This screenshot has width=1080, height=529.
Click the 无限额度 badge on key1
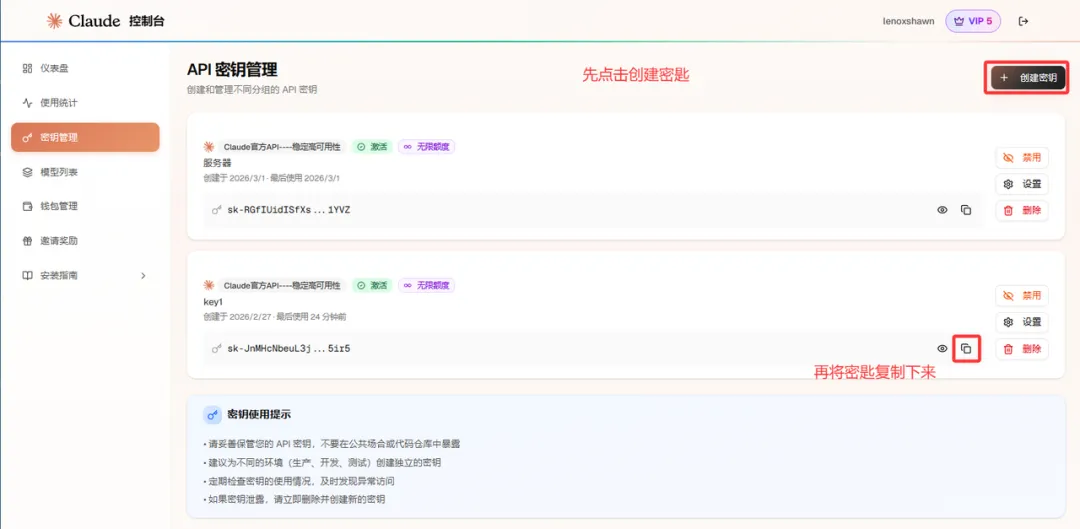pyautogui.click(x=426, y=285)
